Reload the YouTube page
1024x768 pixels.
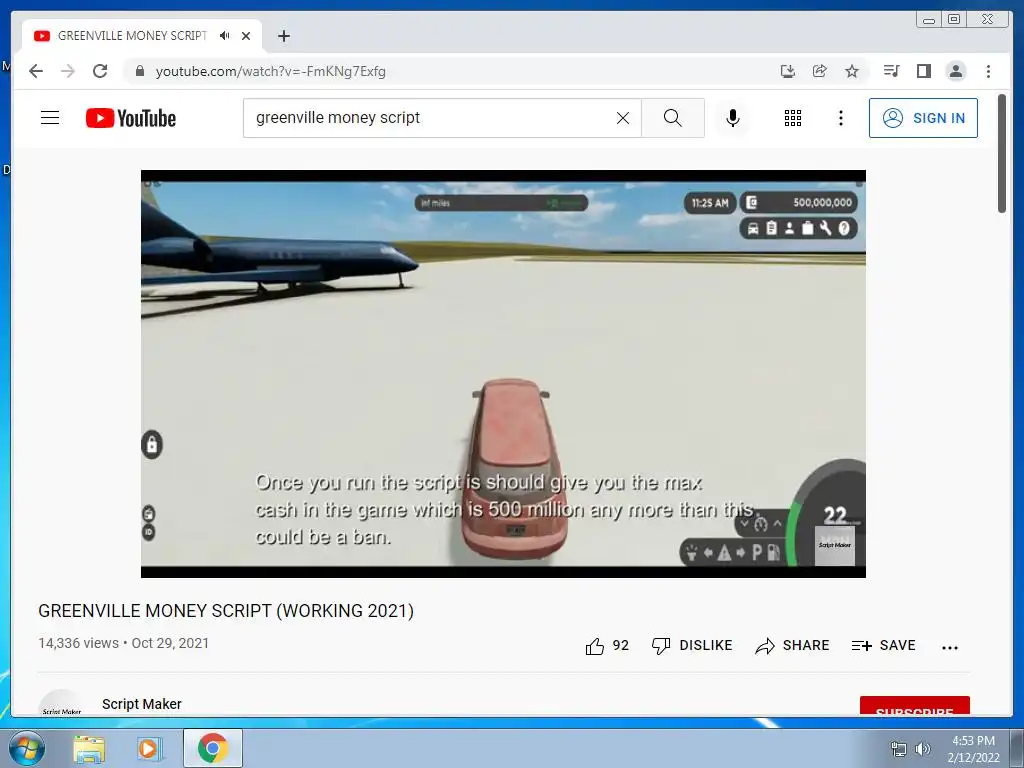(100, 71)
